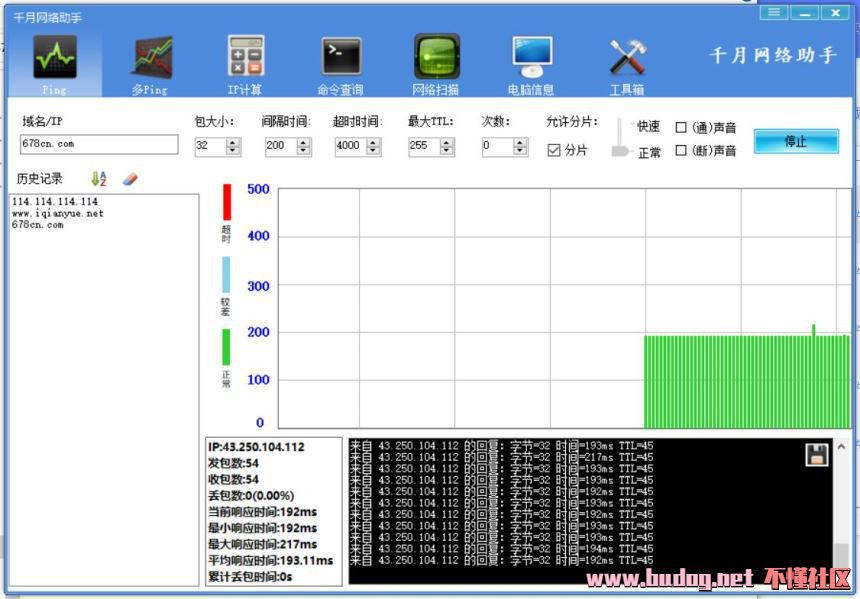
Task: Click the 域名/IP input field
Action: click(x=98, y=145)
